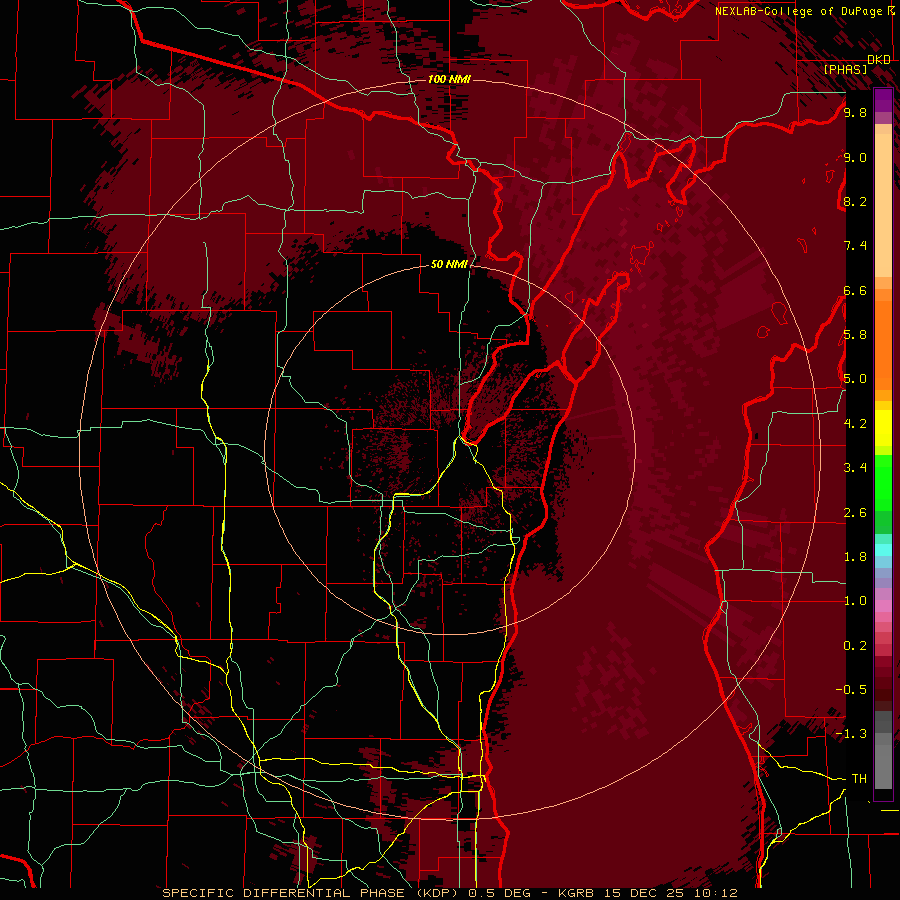Viewport: 900px width, 900px height.
Task: Click the bright green segment of color bar
Action: (883, 482)
